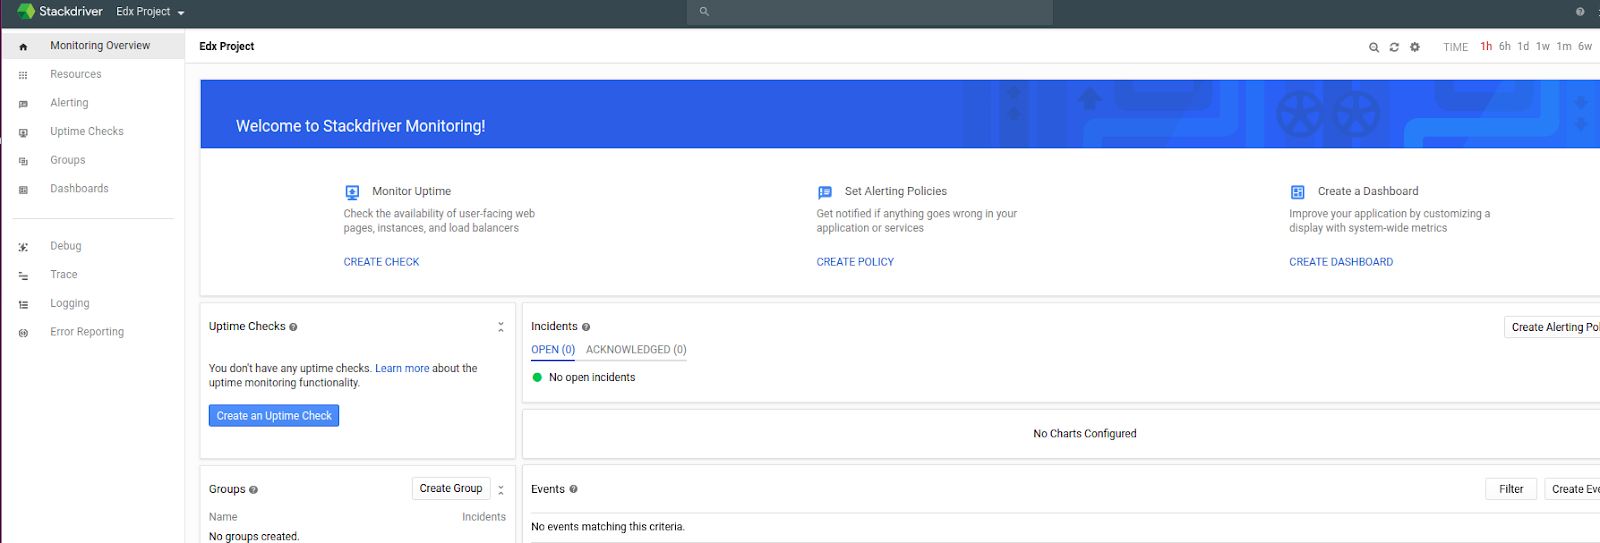Viewport: 1600px width, 543px height.
Task: Click help icon beside Incidents
Action: click(586, 327)
